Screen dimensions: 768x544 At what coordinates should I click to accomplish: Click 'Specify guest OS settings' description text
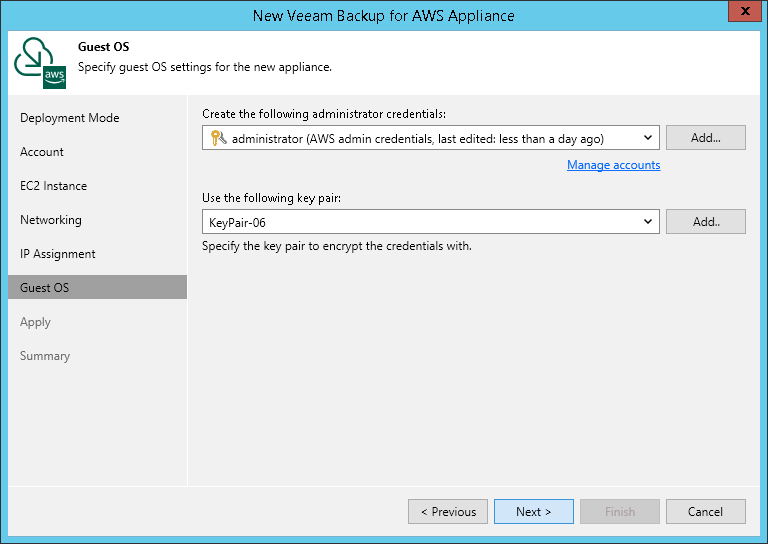pyautogui.click(x=205, y=67)
